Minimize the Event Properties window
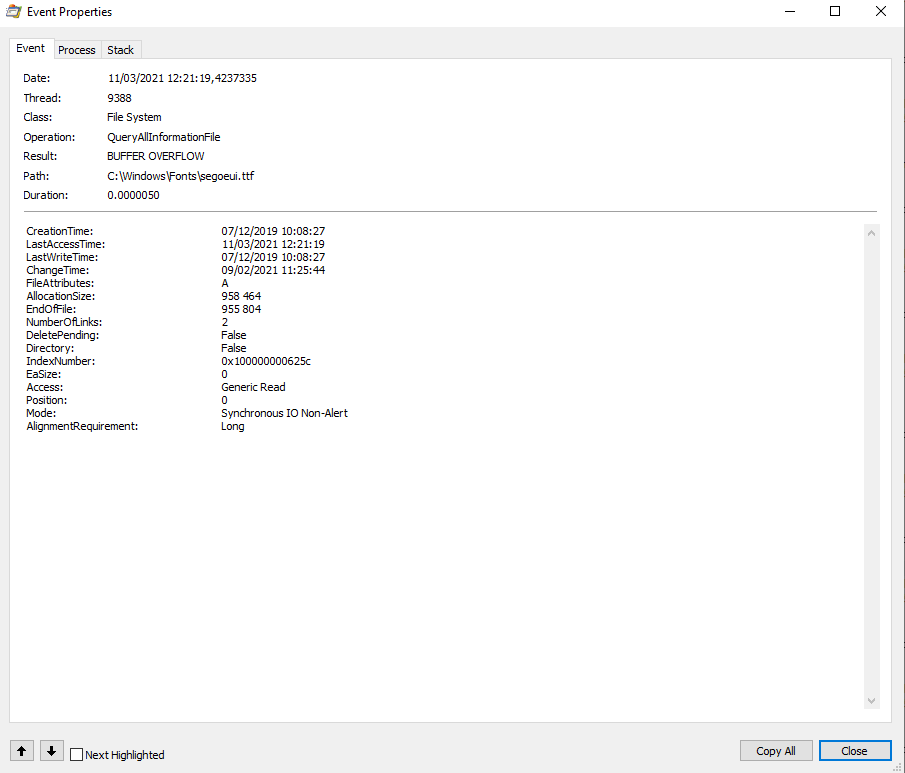This screenshot has height=773, width=905. pyautogui.click(x=790, y=12)
